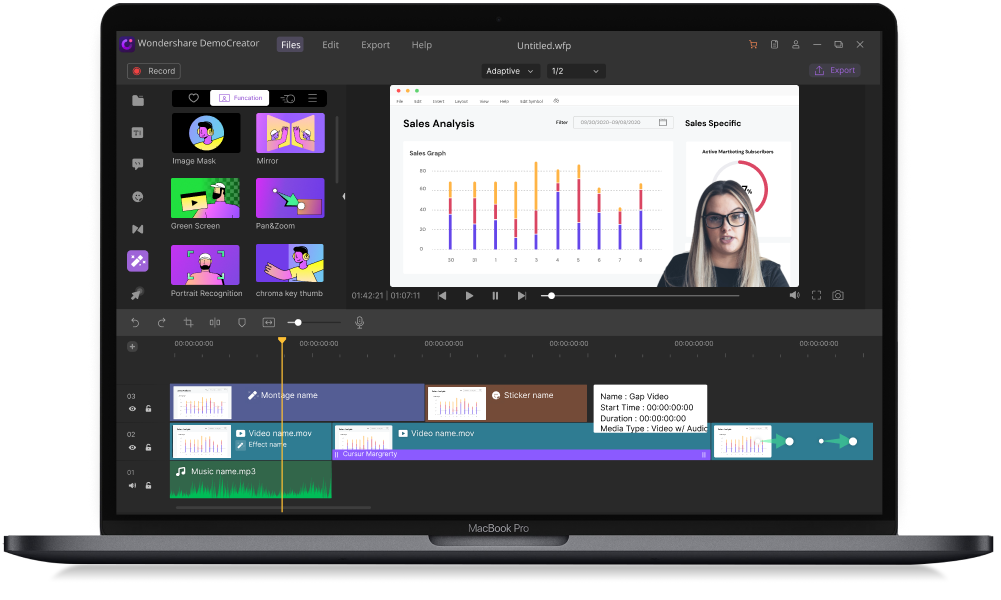Click the Filter date range field
Viewport: 1001px width, 600px height.
[623, 122]
